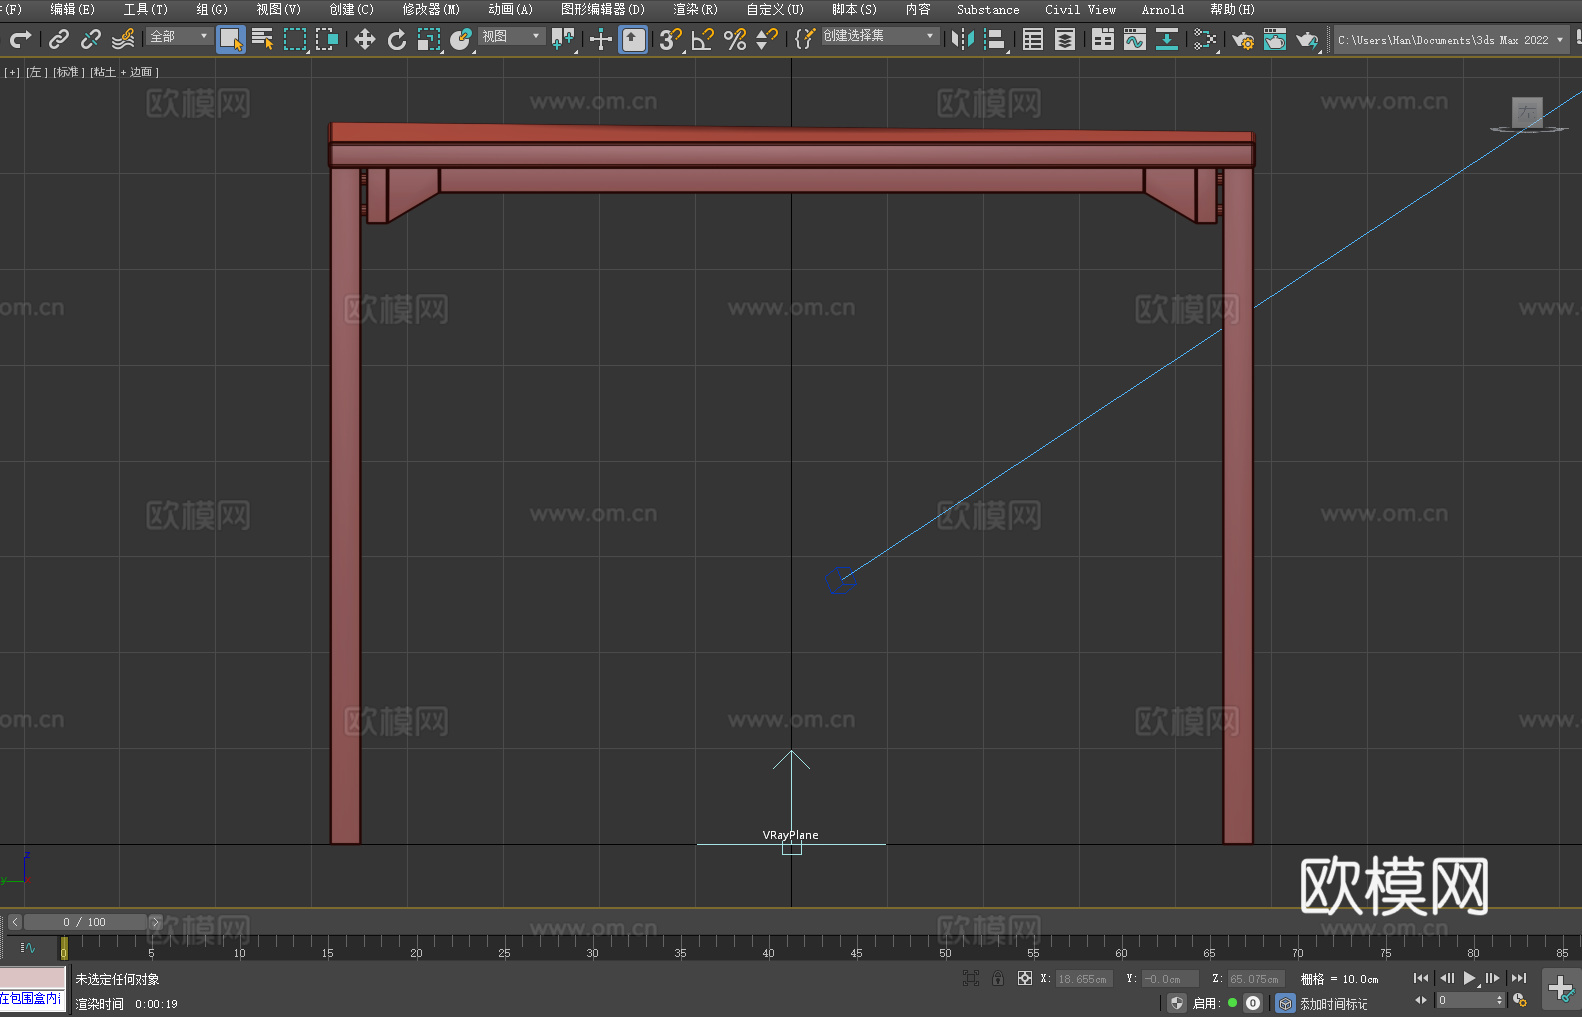Click the [+] viewport general label
The image size is (1582, 1017).
pos(12,72)
